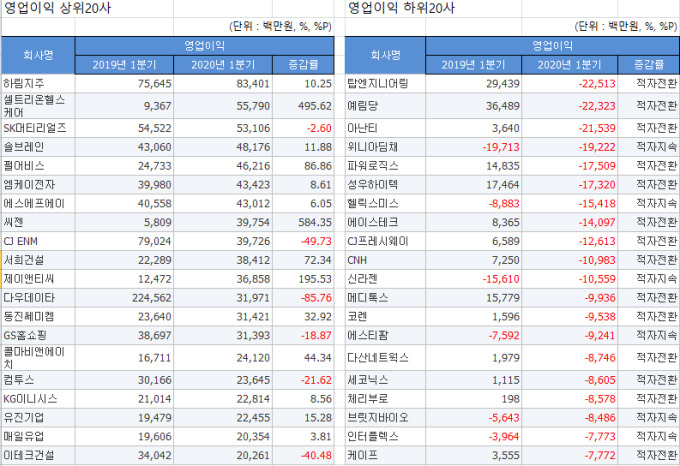Image resolution: width=680 pixels, height=466 pixels.
Task: Select the '셀트리온헬스케어' company cell
Action: click(x=38, y=106)
